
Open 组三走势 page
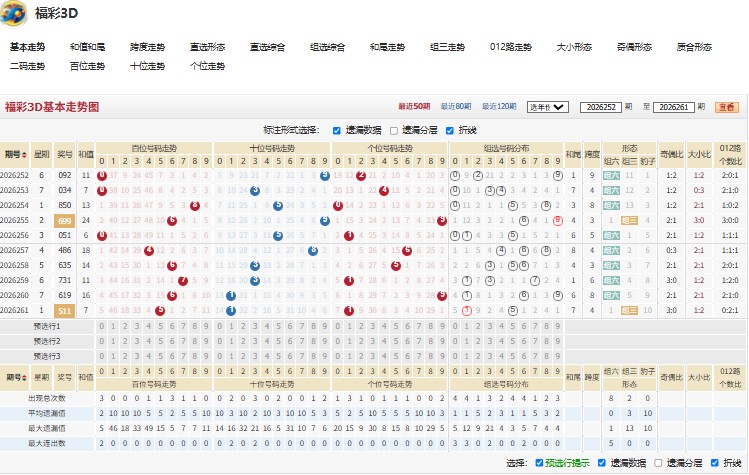(x=448, y=47)
